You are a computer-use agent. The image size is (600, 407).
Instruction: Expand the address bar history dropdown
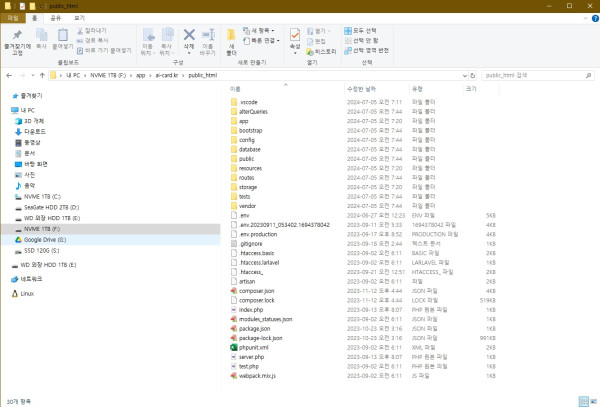click(x=465, y=76)
